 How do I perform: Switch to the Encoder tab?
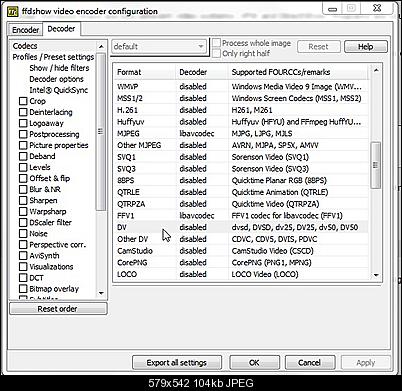(x=25, y=30)
